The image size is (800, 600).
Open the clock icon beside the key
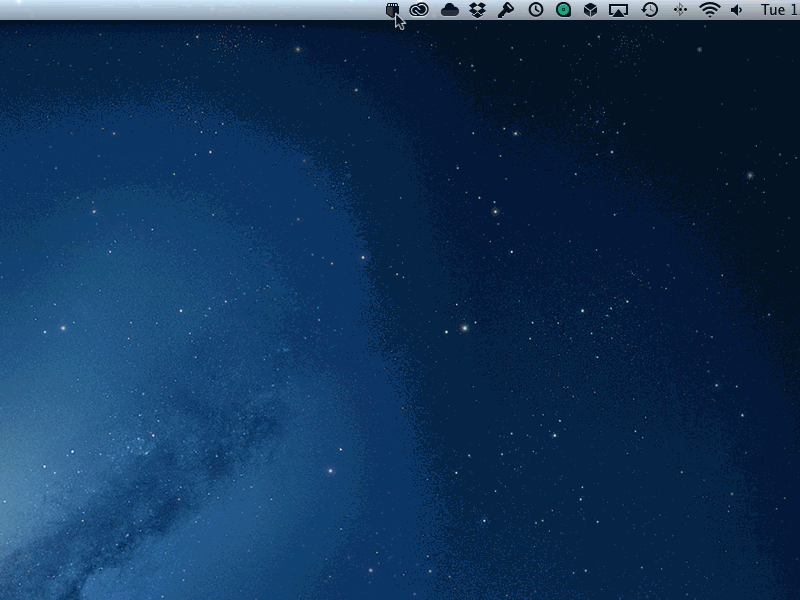pos(536,10)
